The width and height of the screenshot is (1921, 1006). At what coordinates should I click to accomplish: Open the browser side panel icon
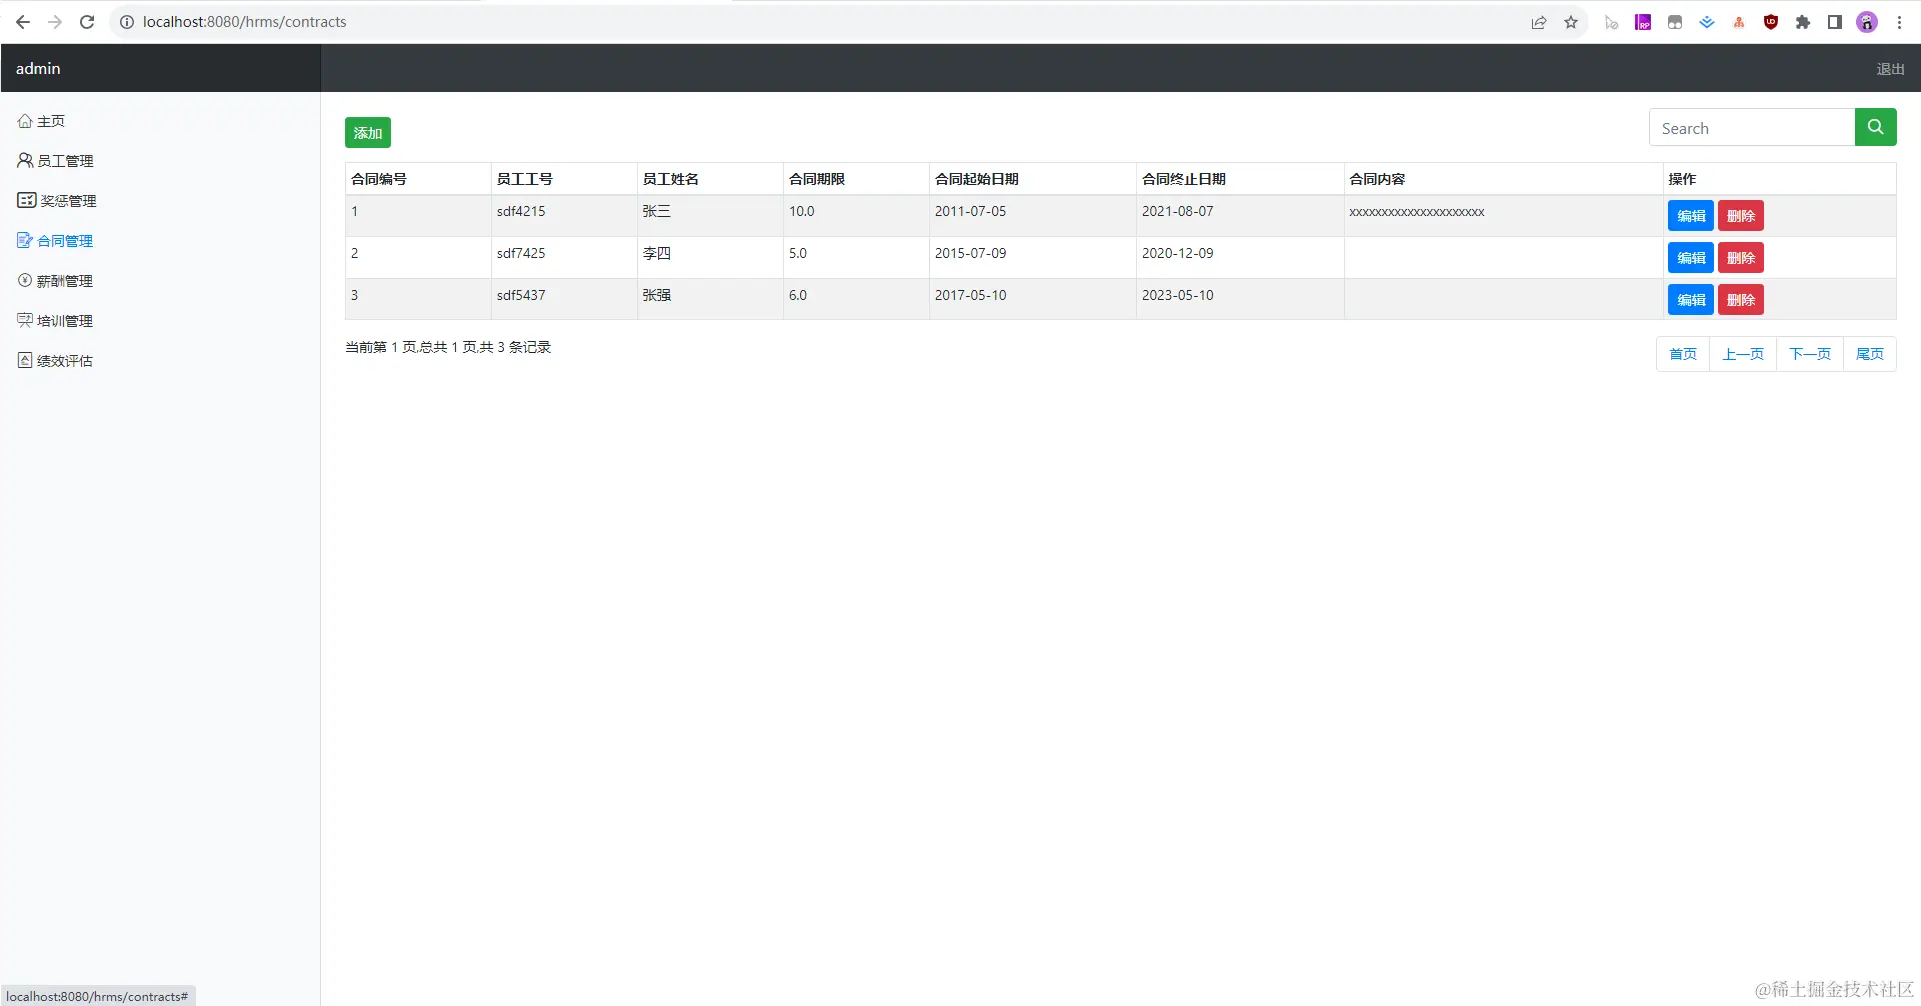[x=1835, y=22]
